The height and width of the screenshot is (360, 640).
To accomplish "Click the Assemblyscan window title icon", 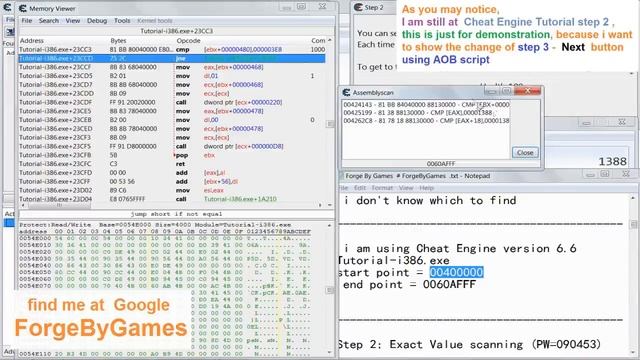I will coord(346,93).
